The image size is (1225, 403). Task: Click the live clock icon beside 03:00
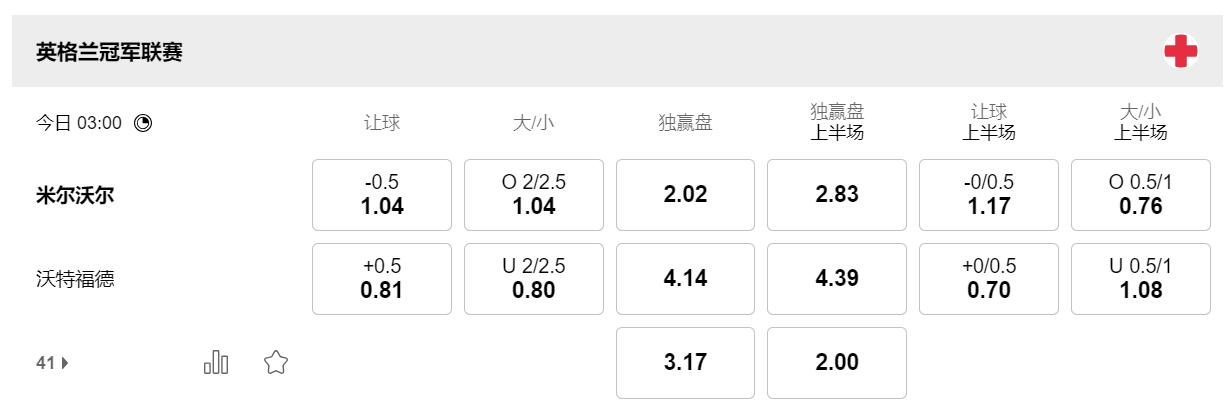click(143, 123)
